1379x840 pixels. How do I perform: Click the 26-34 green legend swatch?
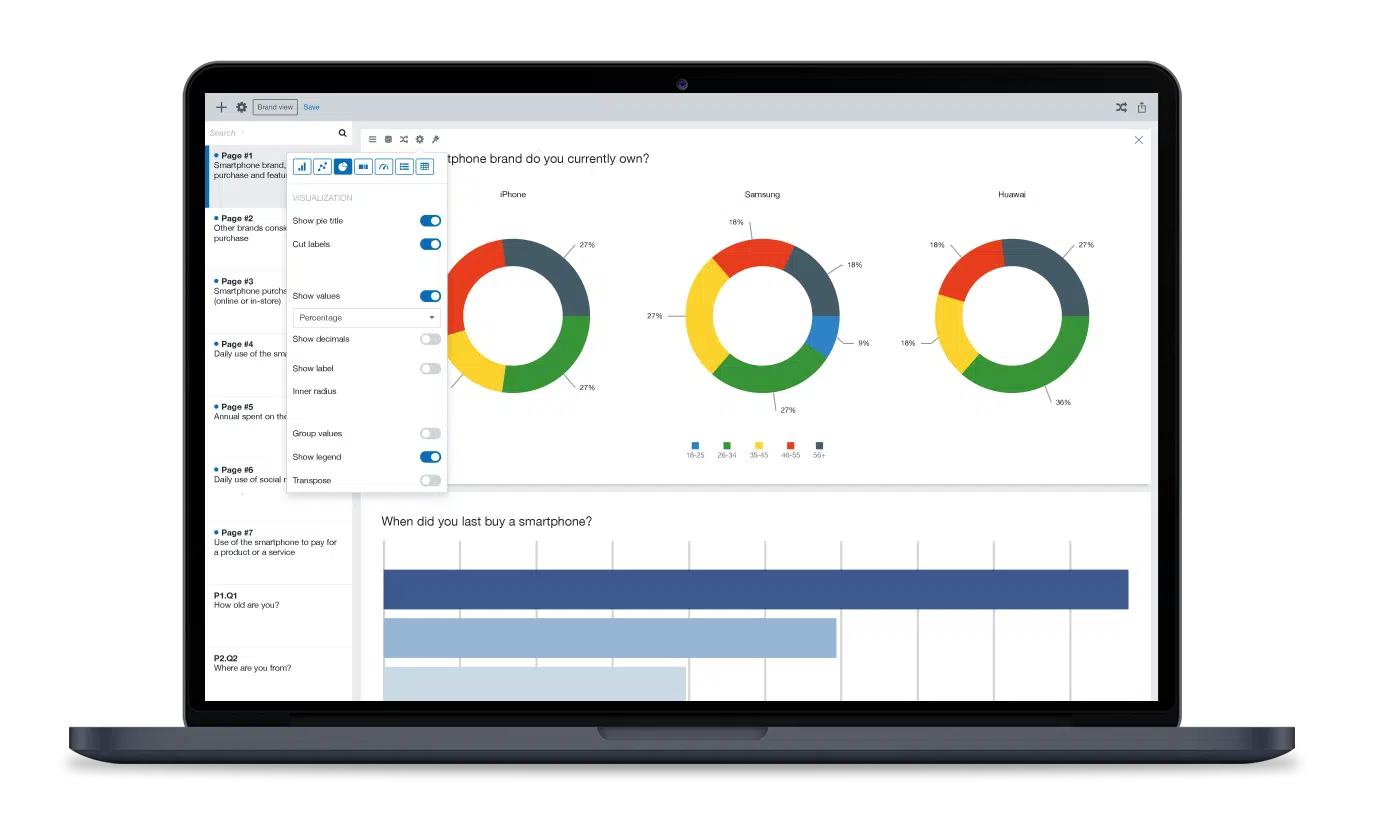coord(727,445)
